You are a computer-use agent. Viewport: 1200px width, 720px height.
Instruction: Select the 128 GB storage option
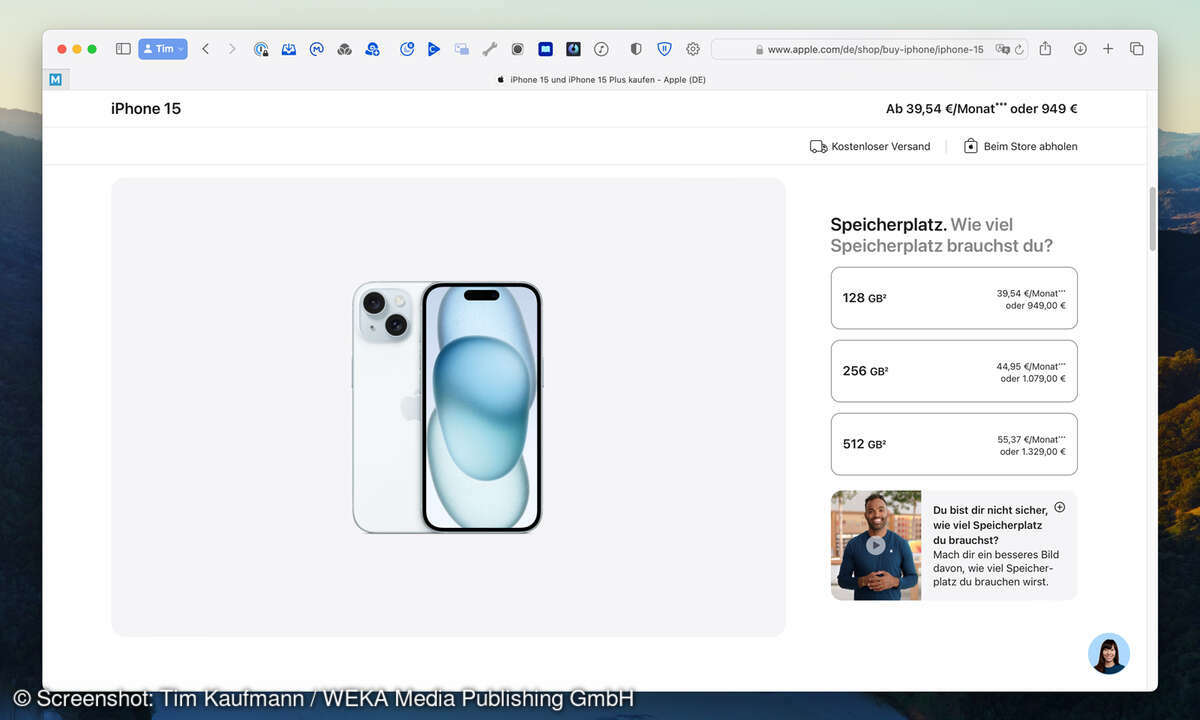coord(954,298)
